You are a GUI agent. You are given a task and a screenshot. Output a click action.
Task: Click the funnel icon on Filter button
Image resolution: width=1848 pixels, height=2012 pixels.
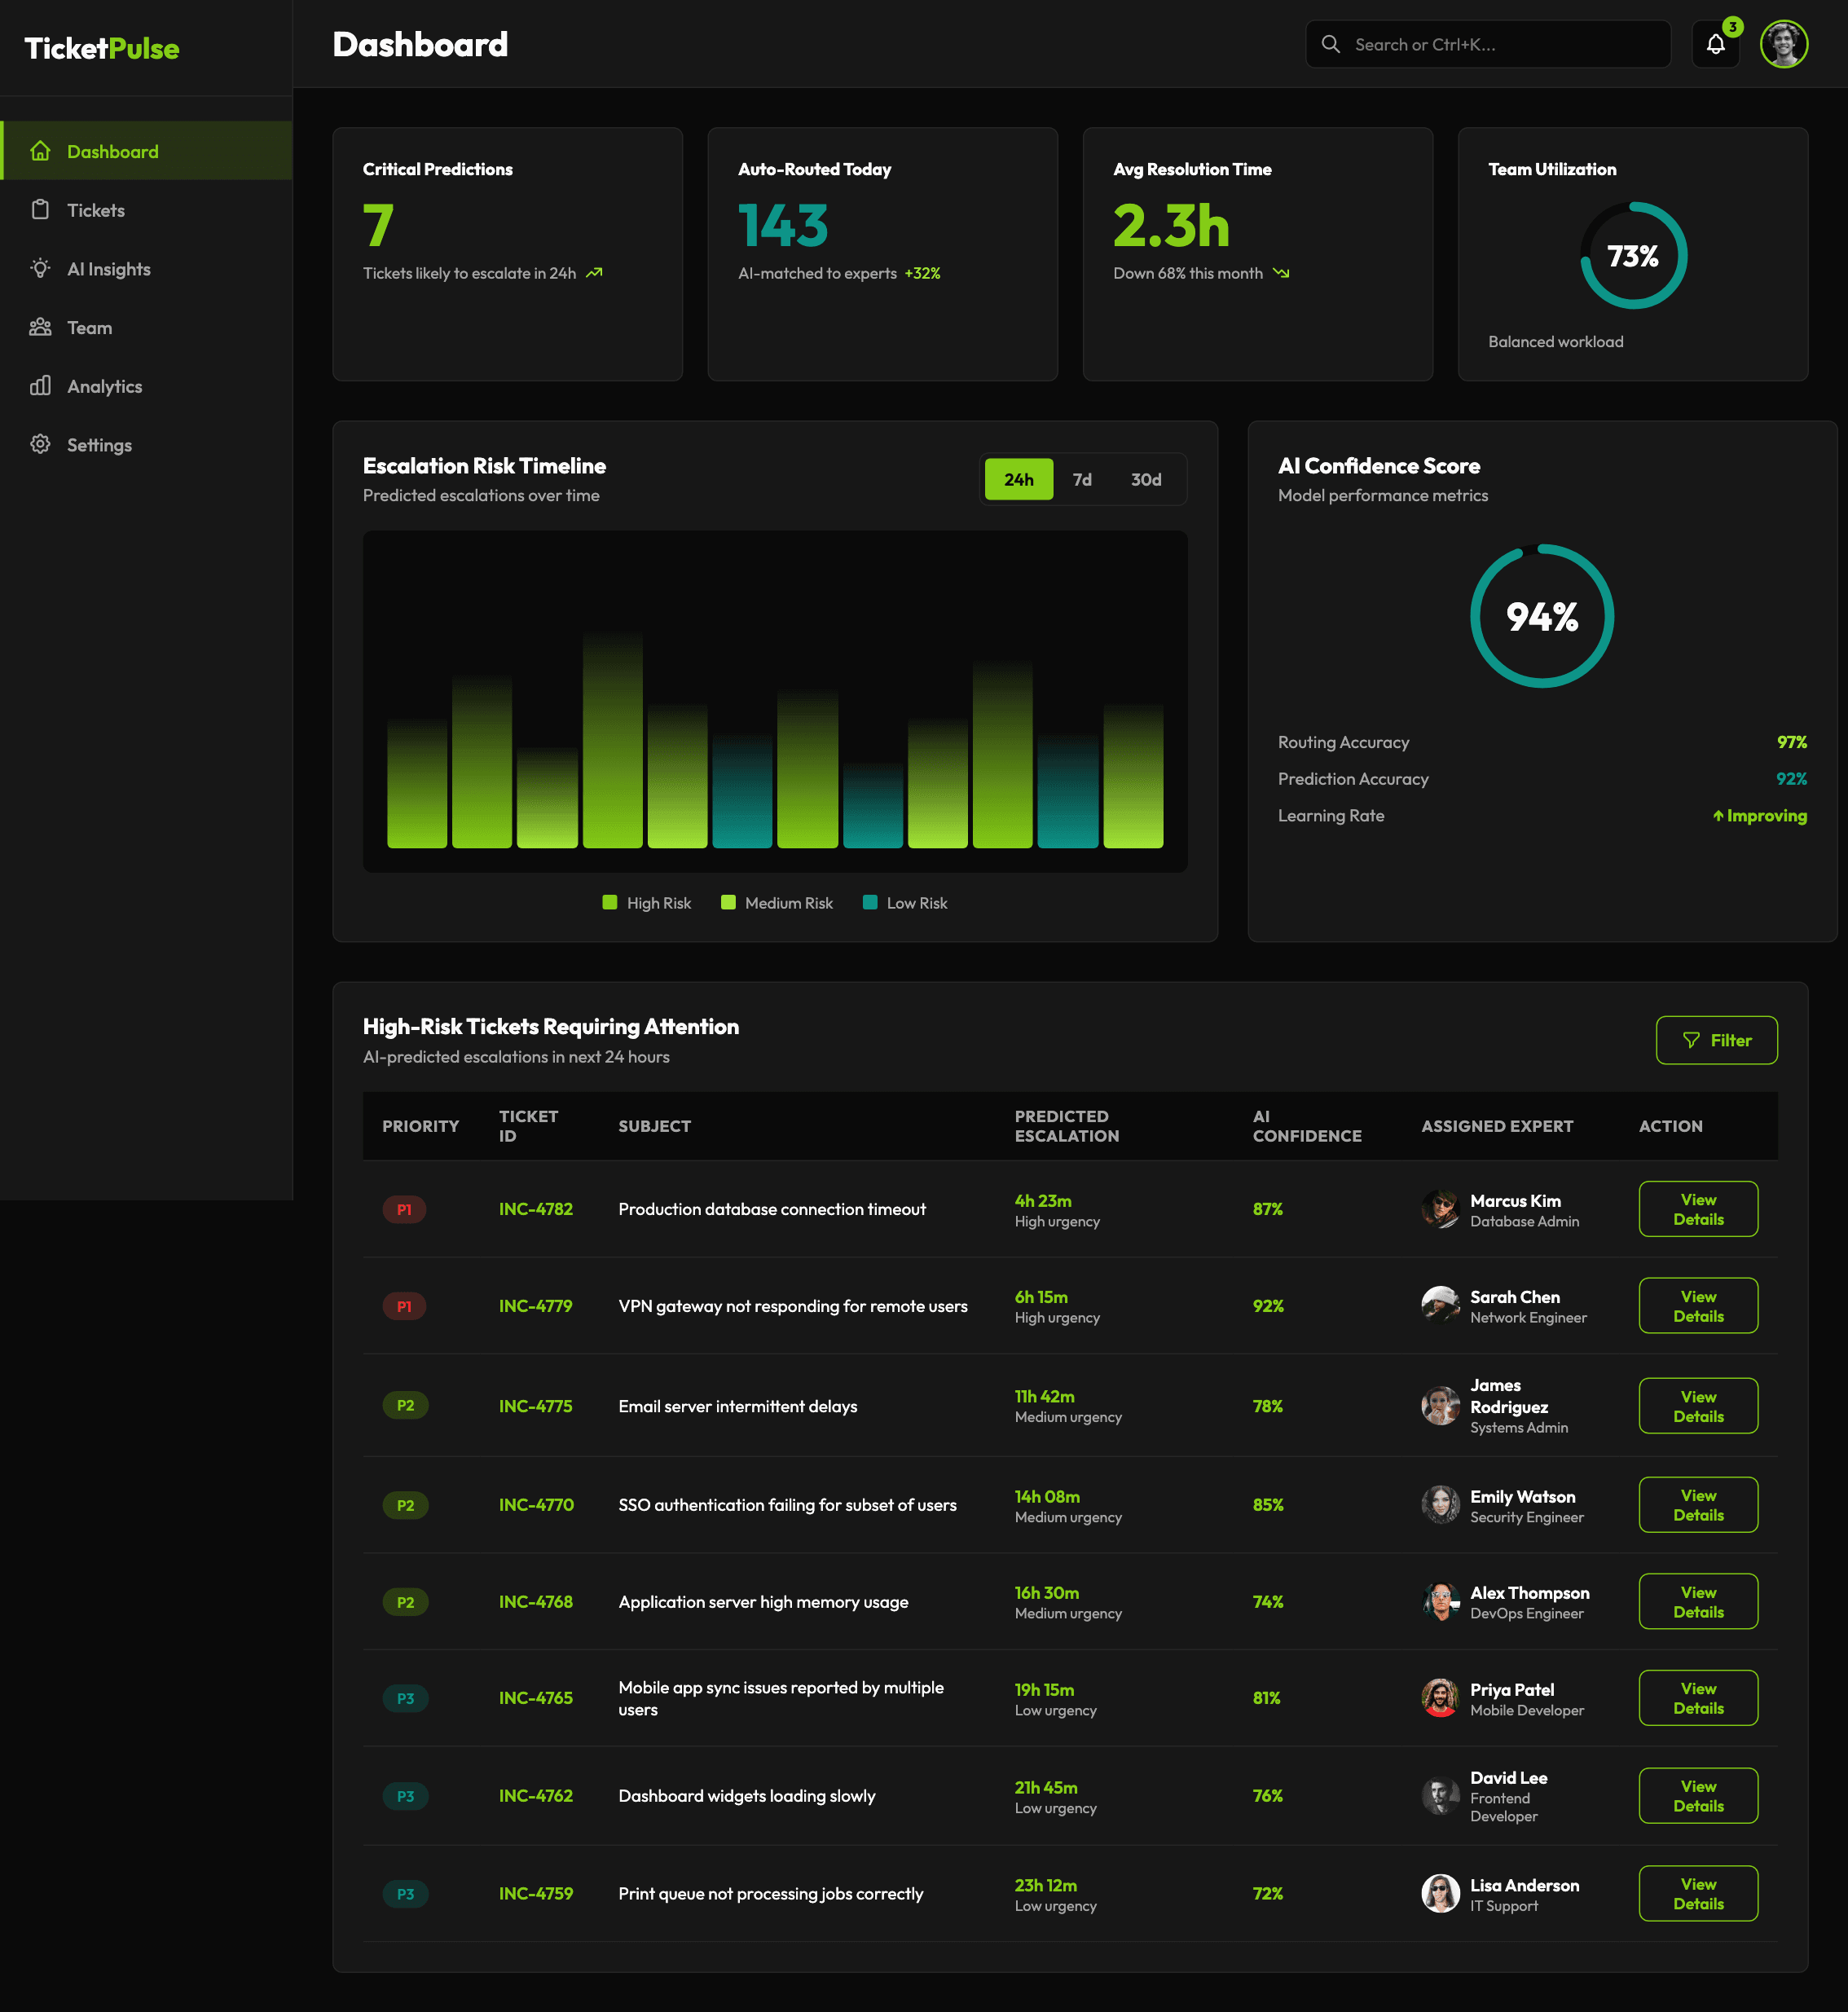pyautogui.click(x=1691, y=1040)
